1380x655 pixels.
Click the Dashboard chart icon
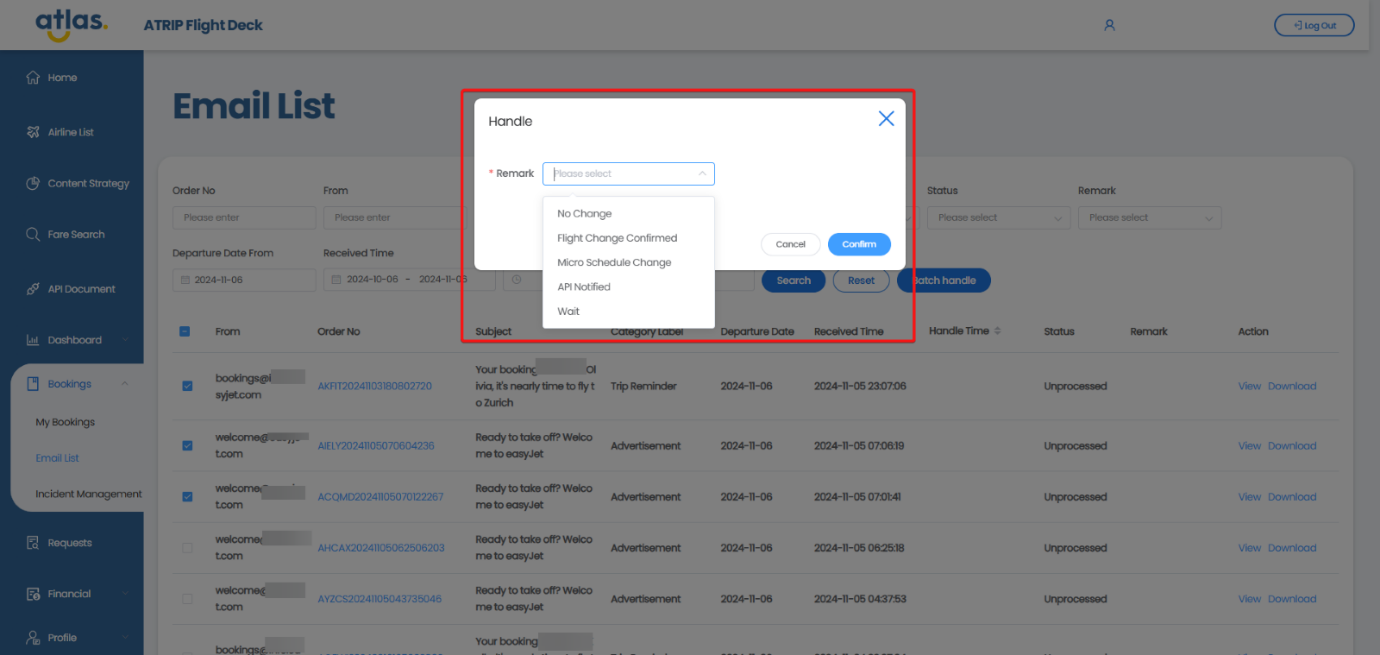pos(33,340)
